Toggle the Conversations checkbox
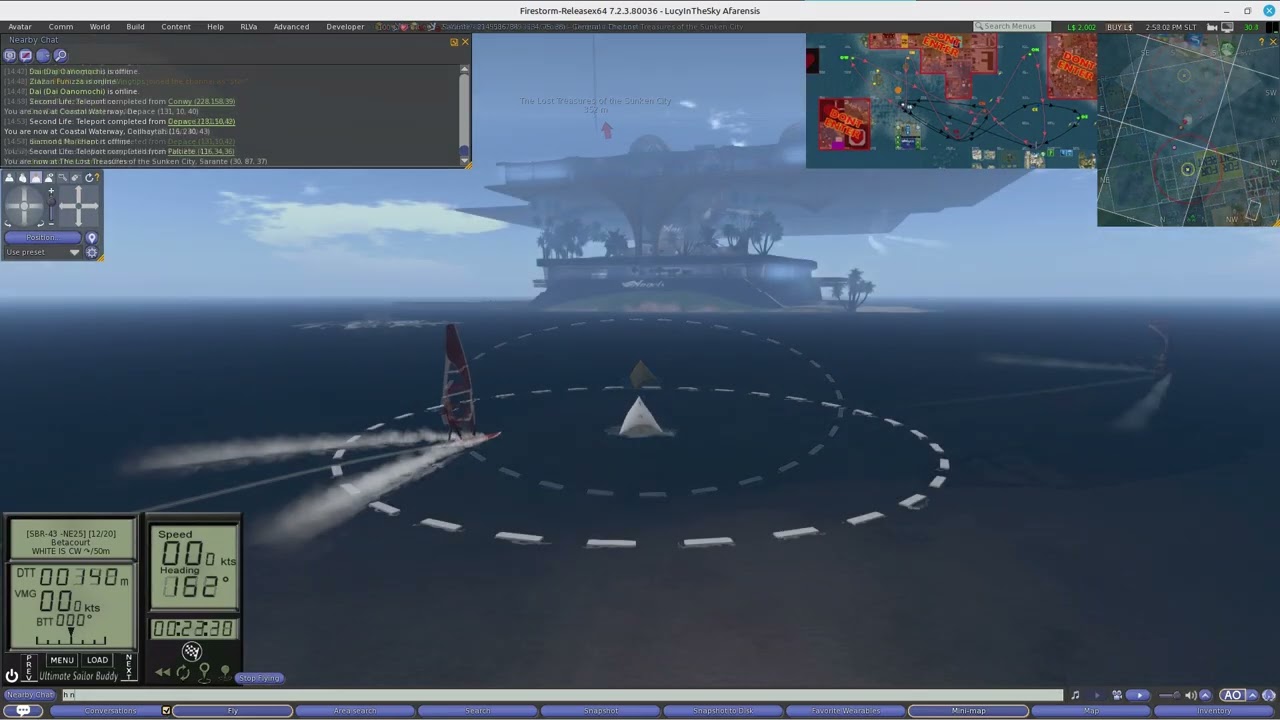The image size is (1280, 720). (x=166, y=711)
